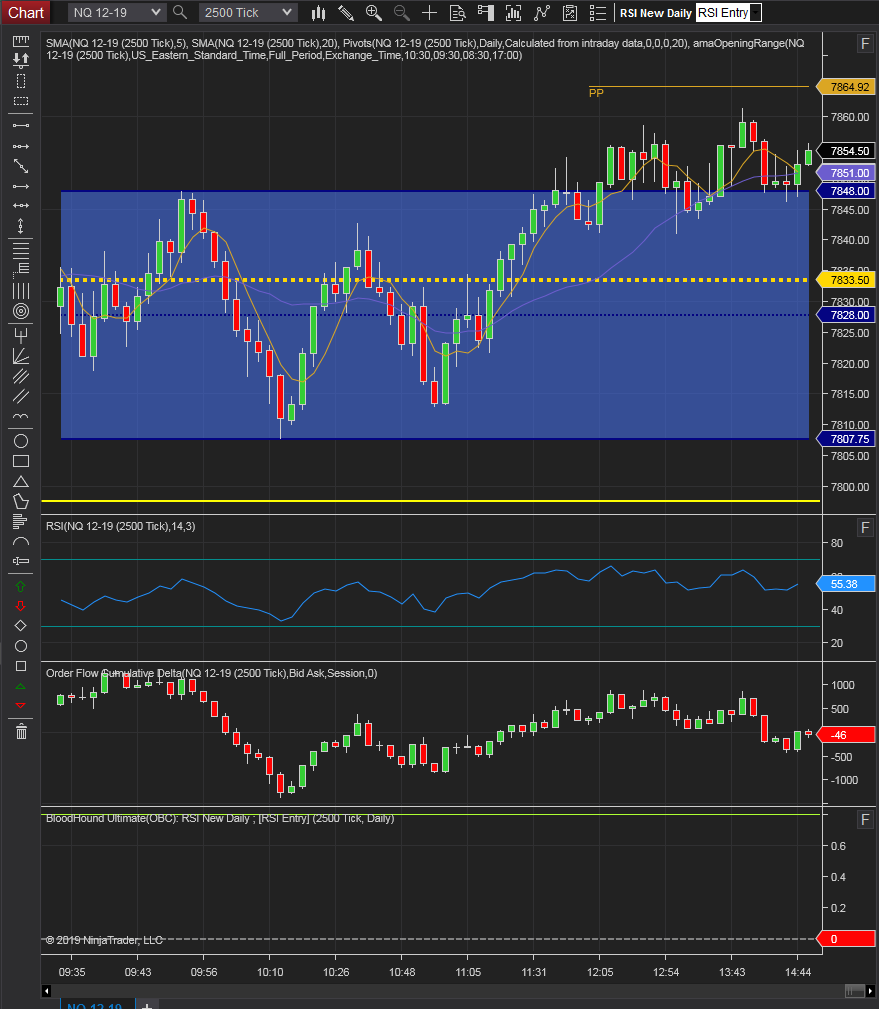Select the Gann Fan tool
879x1009 pixels.
21,356
